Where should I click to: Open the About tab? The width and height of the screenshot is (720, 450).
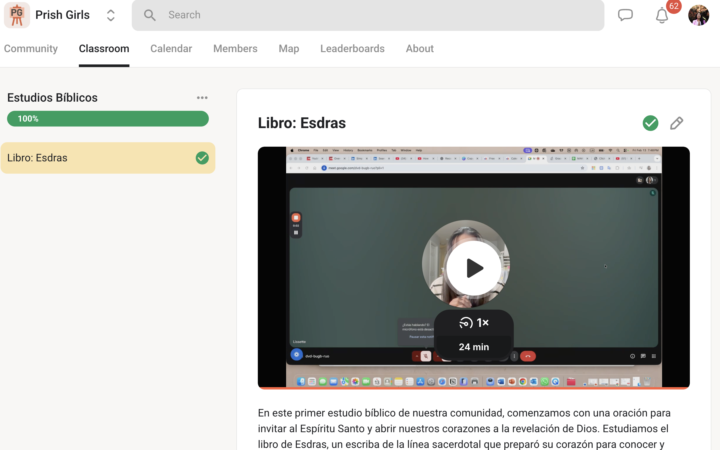(x=419, y=49)
